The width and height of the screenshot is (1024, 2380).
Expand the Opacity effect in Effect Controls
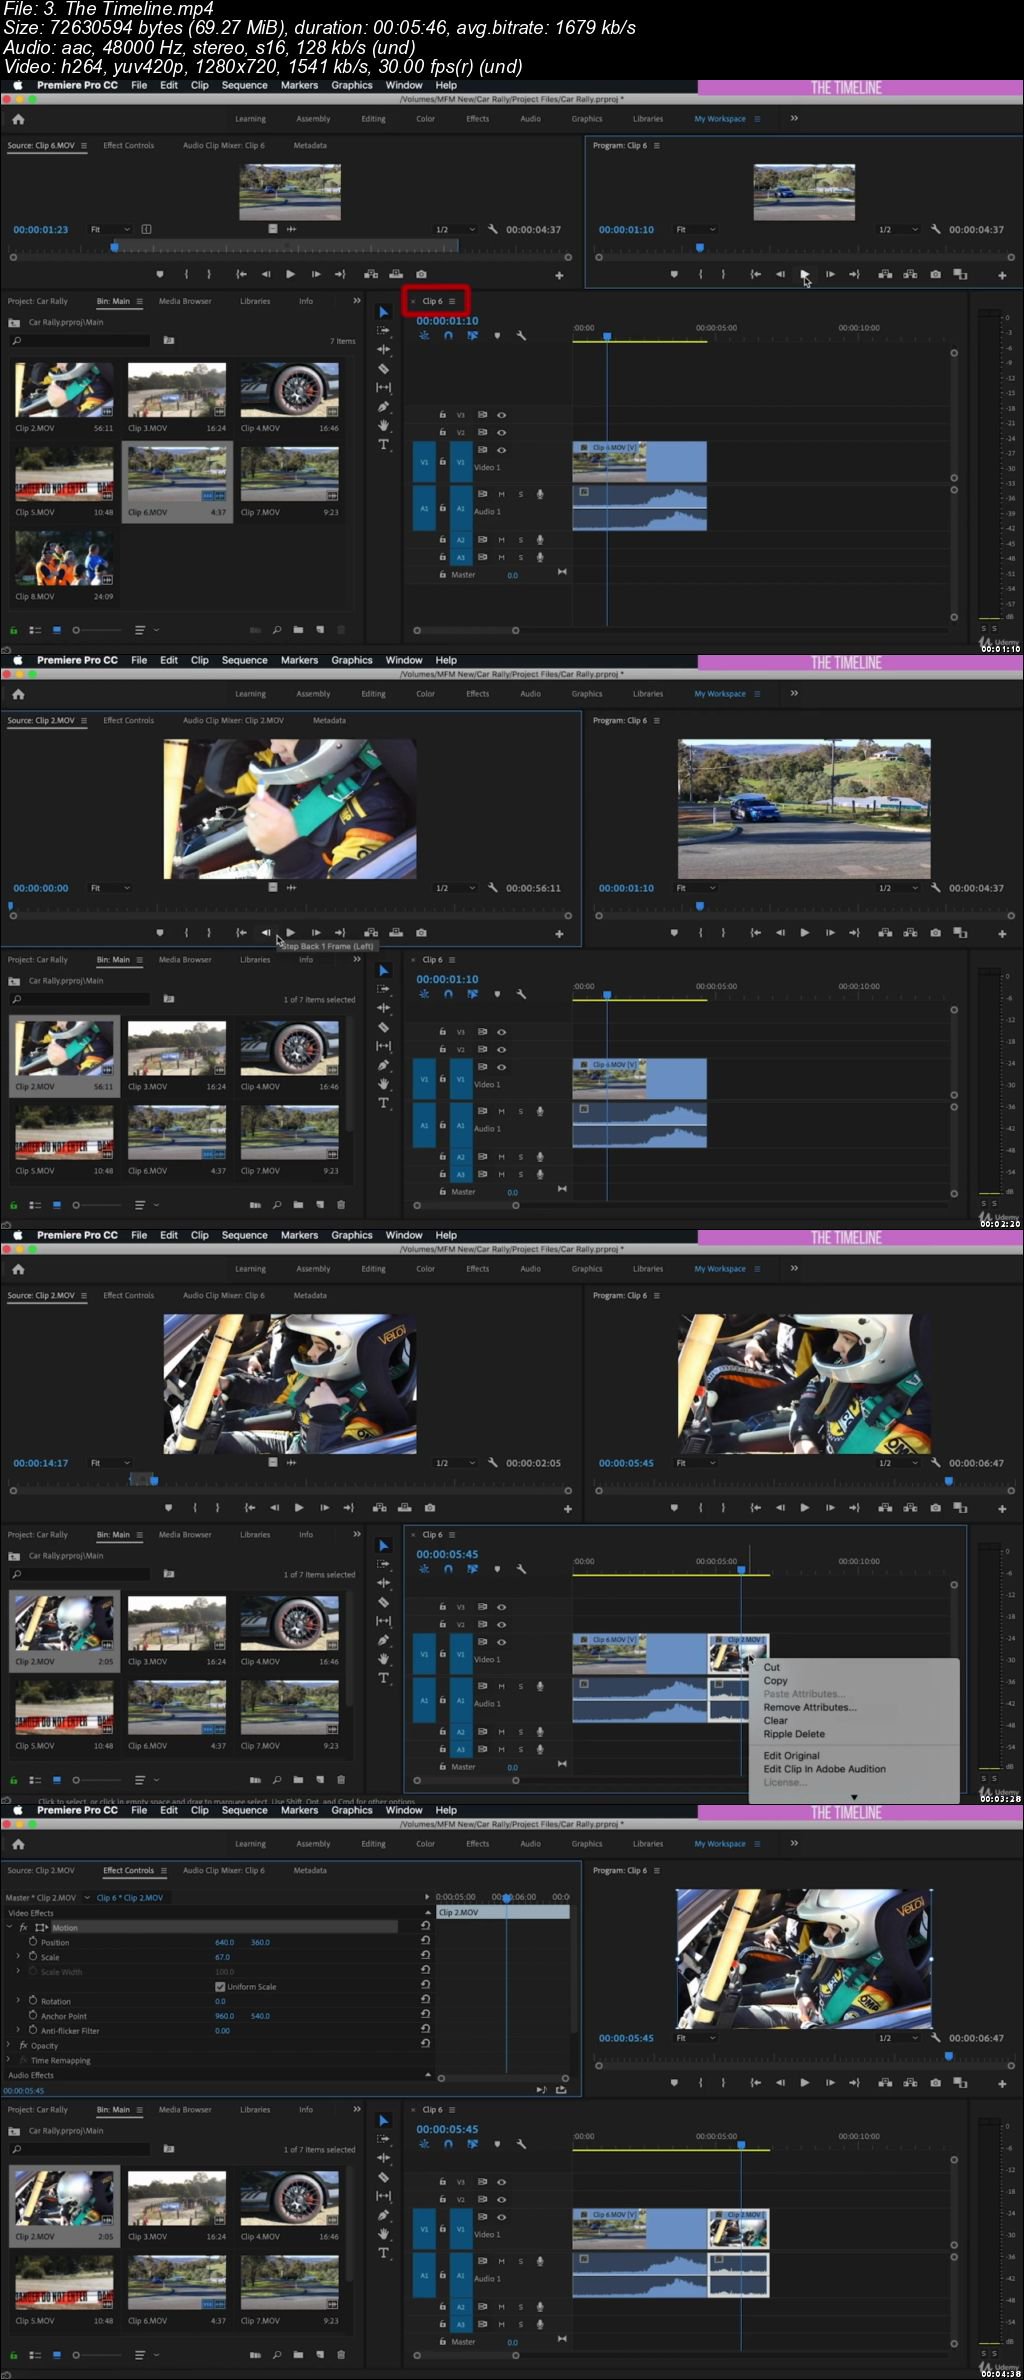click(x=9, y=2045)
